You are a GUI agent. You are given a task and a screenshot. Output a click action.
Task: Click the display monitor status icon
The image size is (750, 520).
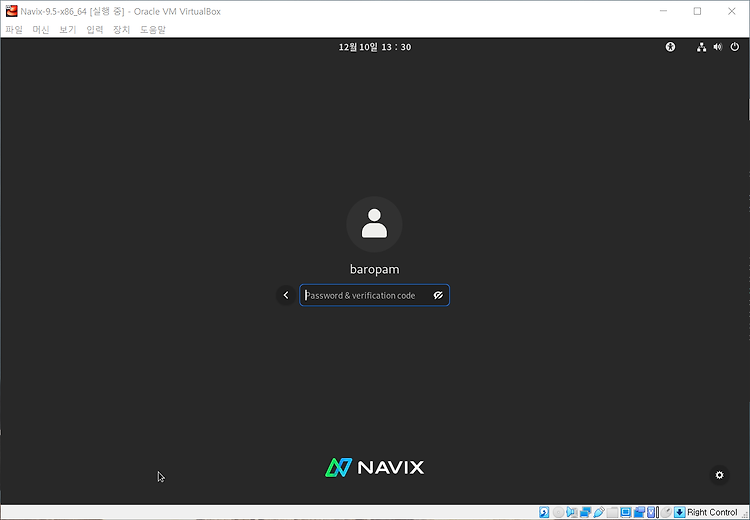click(x=625, y=512)
